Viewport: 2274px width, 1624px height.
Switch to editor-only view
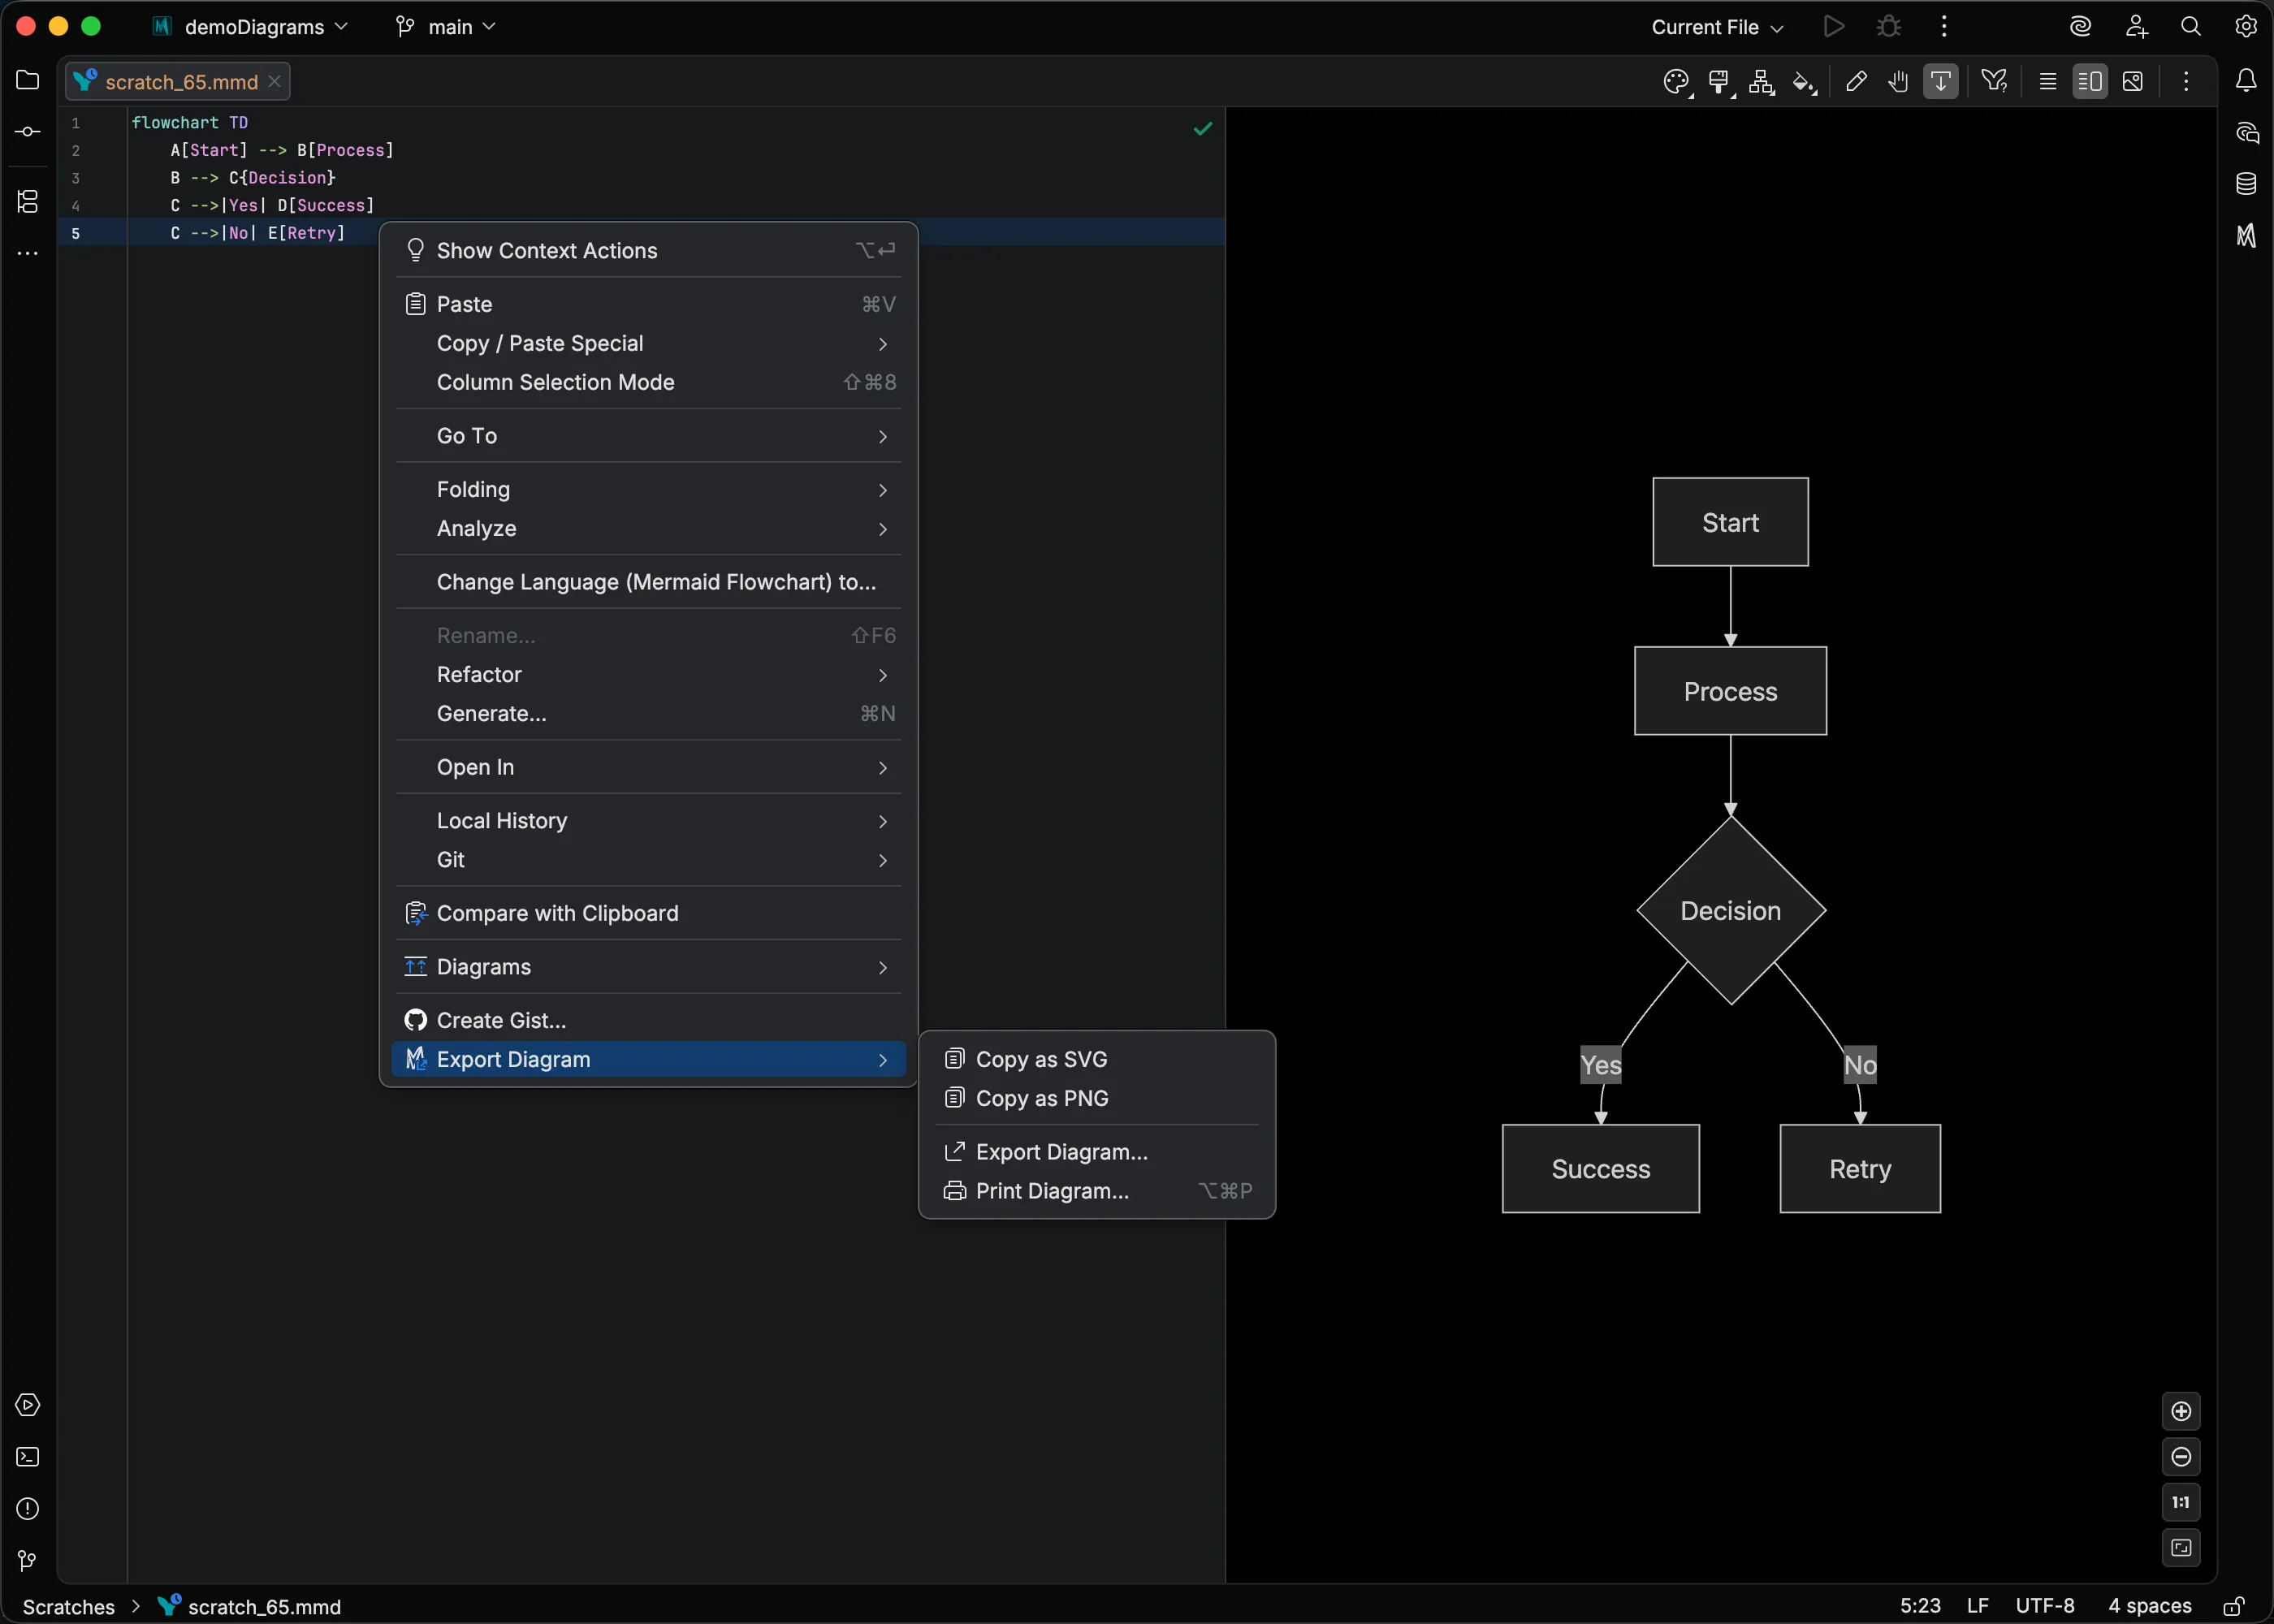point(2048,82)
